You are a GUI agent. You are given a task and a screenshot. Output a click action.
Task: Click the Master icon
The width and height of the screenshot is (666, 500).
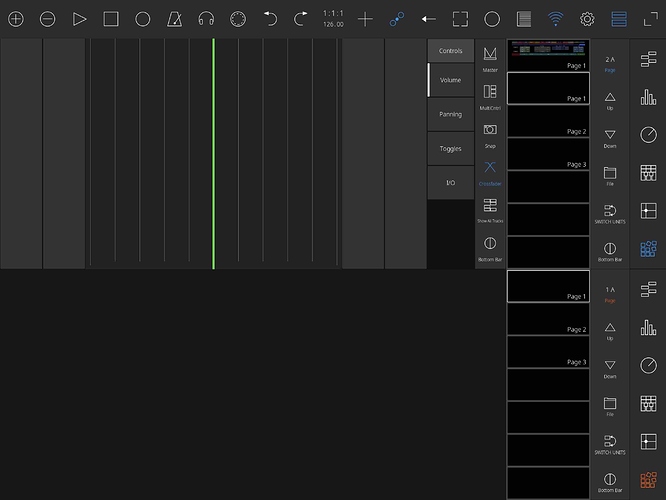click(490, 57)
